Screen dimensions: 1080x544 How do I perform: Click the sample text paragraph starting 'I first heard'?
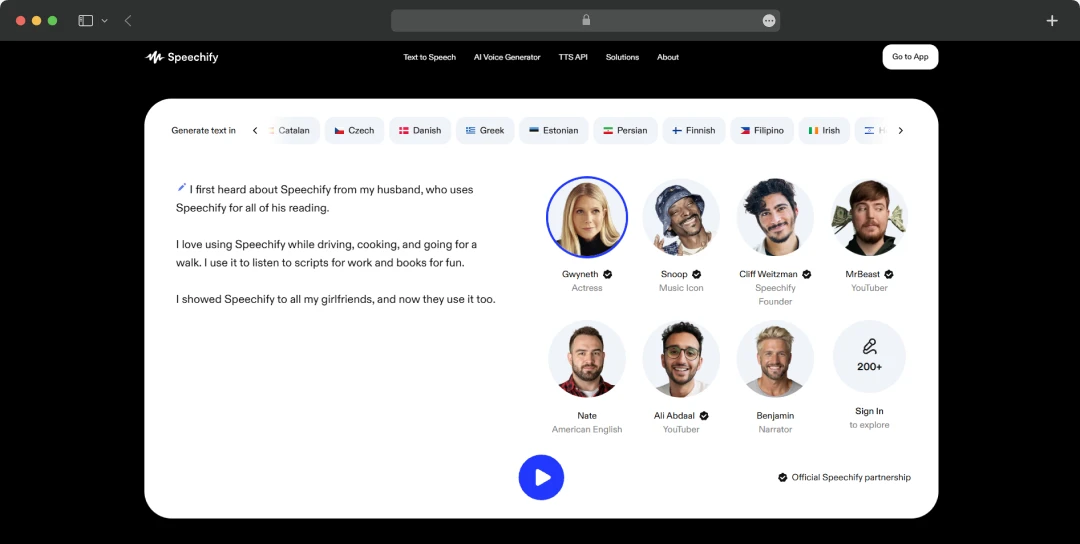pyautogui.click(x=325, y=198)
